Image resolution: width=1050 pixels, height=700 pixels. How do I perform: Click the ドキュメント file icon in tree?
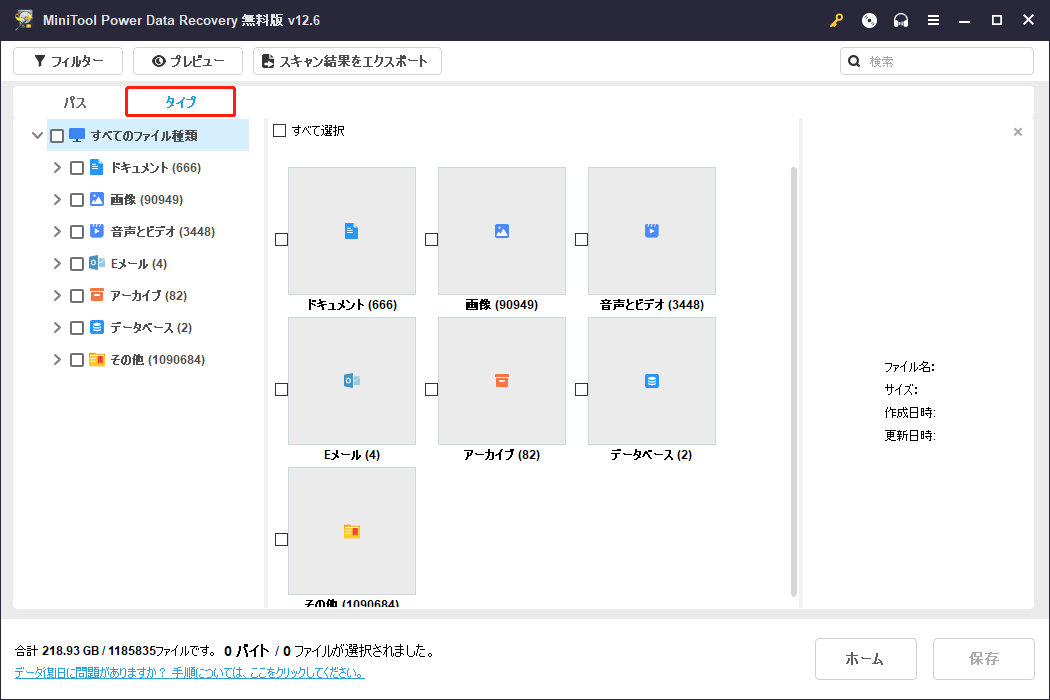[x=97, y=168]
